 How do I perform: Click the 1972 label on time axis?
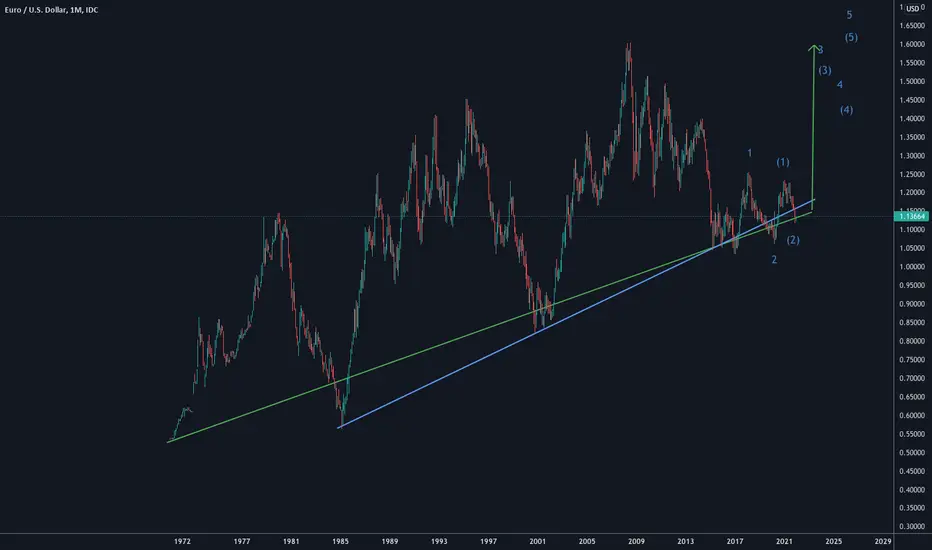182,541
